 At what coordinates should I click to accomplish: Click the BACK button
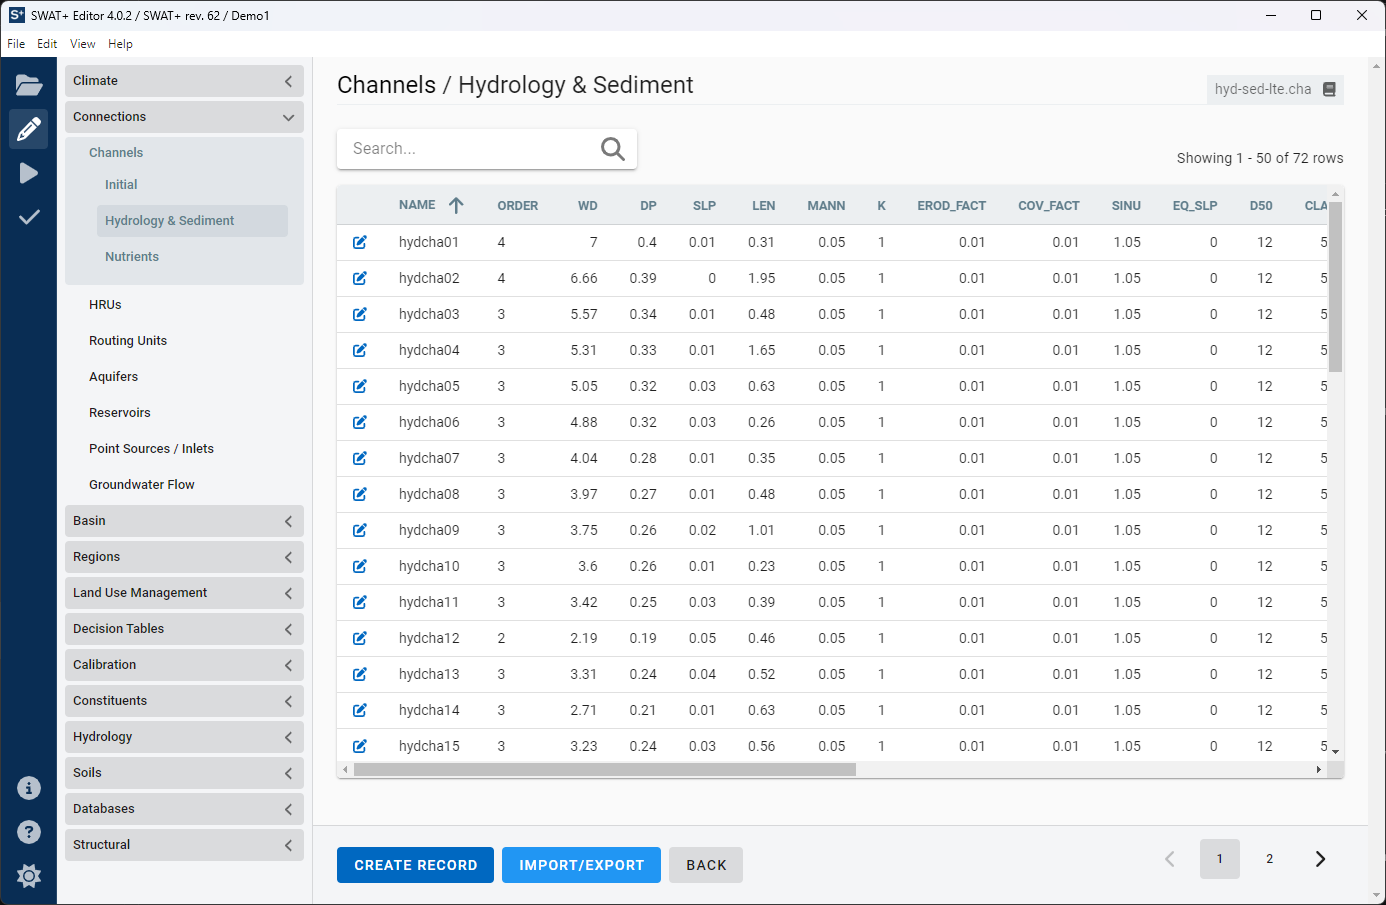pyautogui.click(x=706, y=865)
